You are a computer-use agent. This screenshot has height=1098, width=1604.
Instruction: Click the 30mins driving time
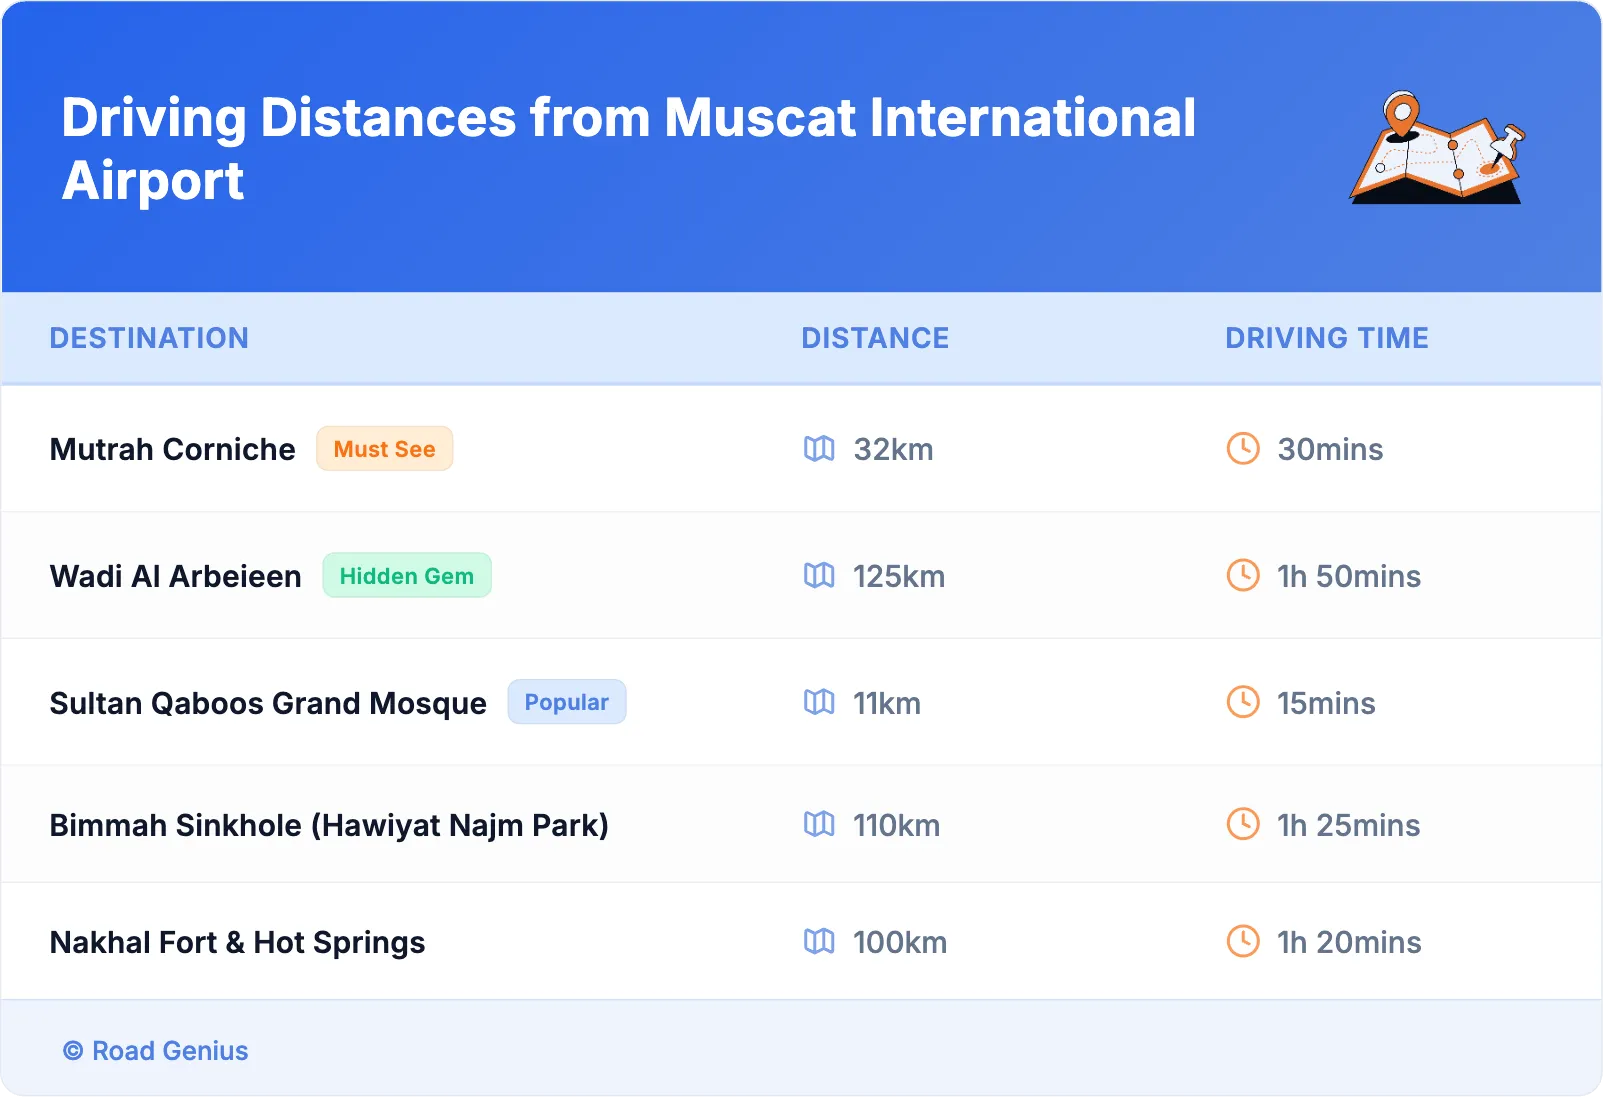point(1330,450)
